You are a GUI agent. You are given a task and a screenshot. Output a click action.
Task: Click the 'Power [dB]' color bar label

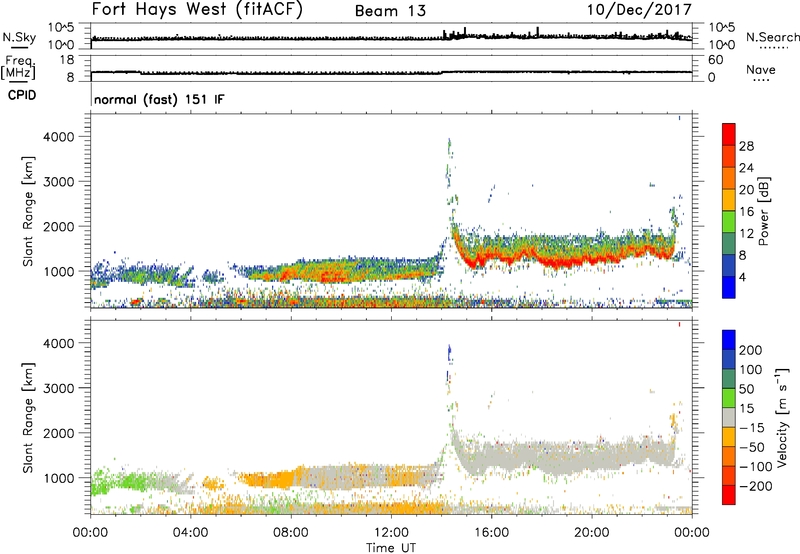tap(763, 211)
